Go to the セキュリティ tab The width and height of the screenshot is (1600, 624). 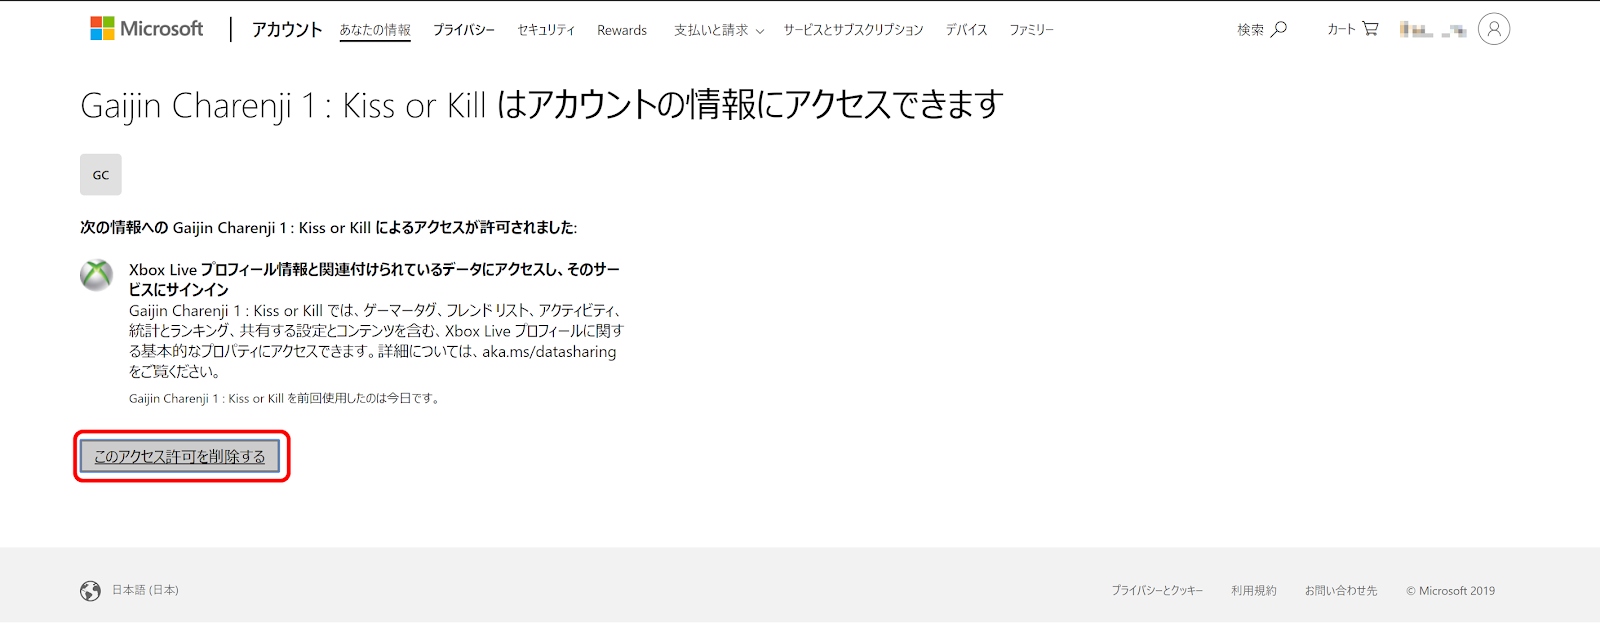pos(546,30)
